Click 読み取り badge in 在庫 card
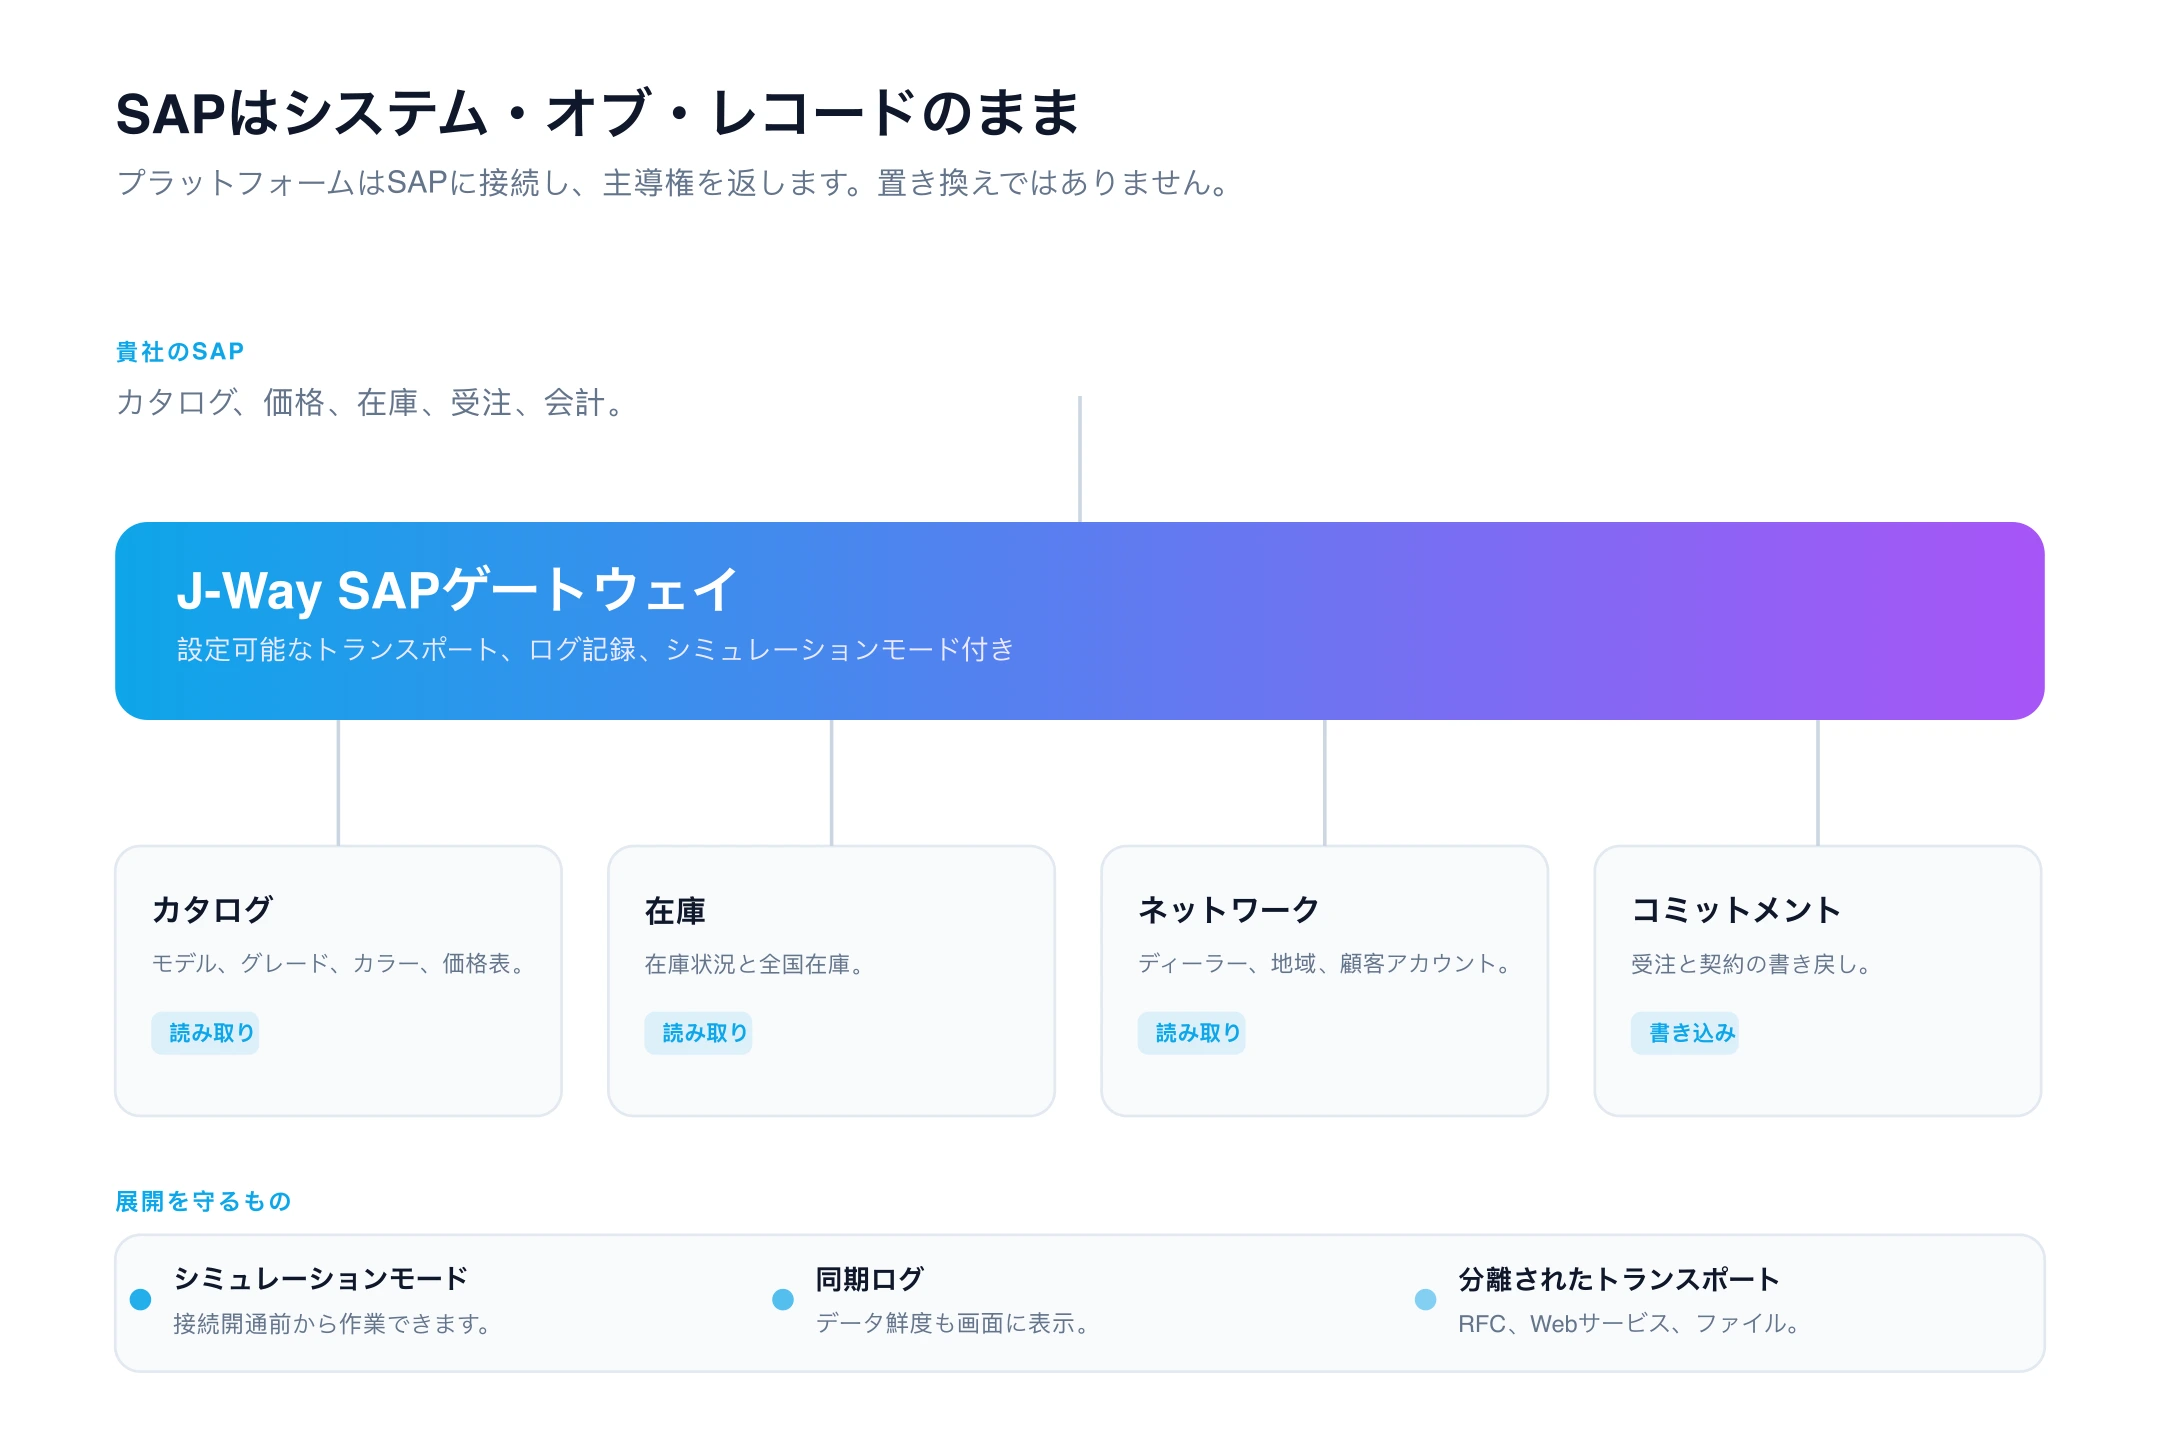 pos(698,1033)
